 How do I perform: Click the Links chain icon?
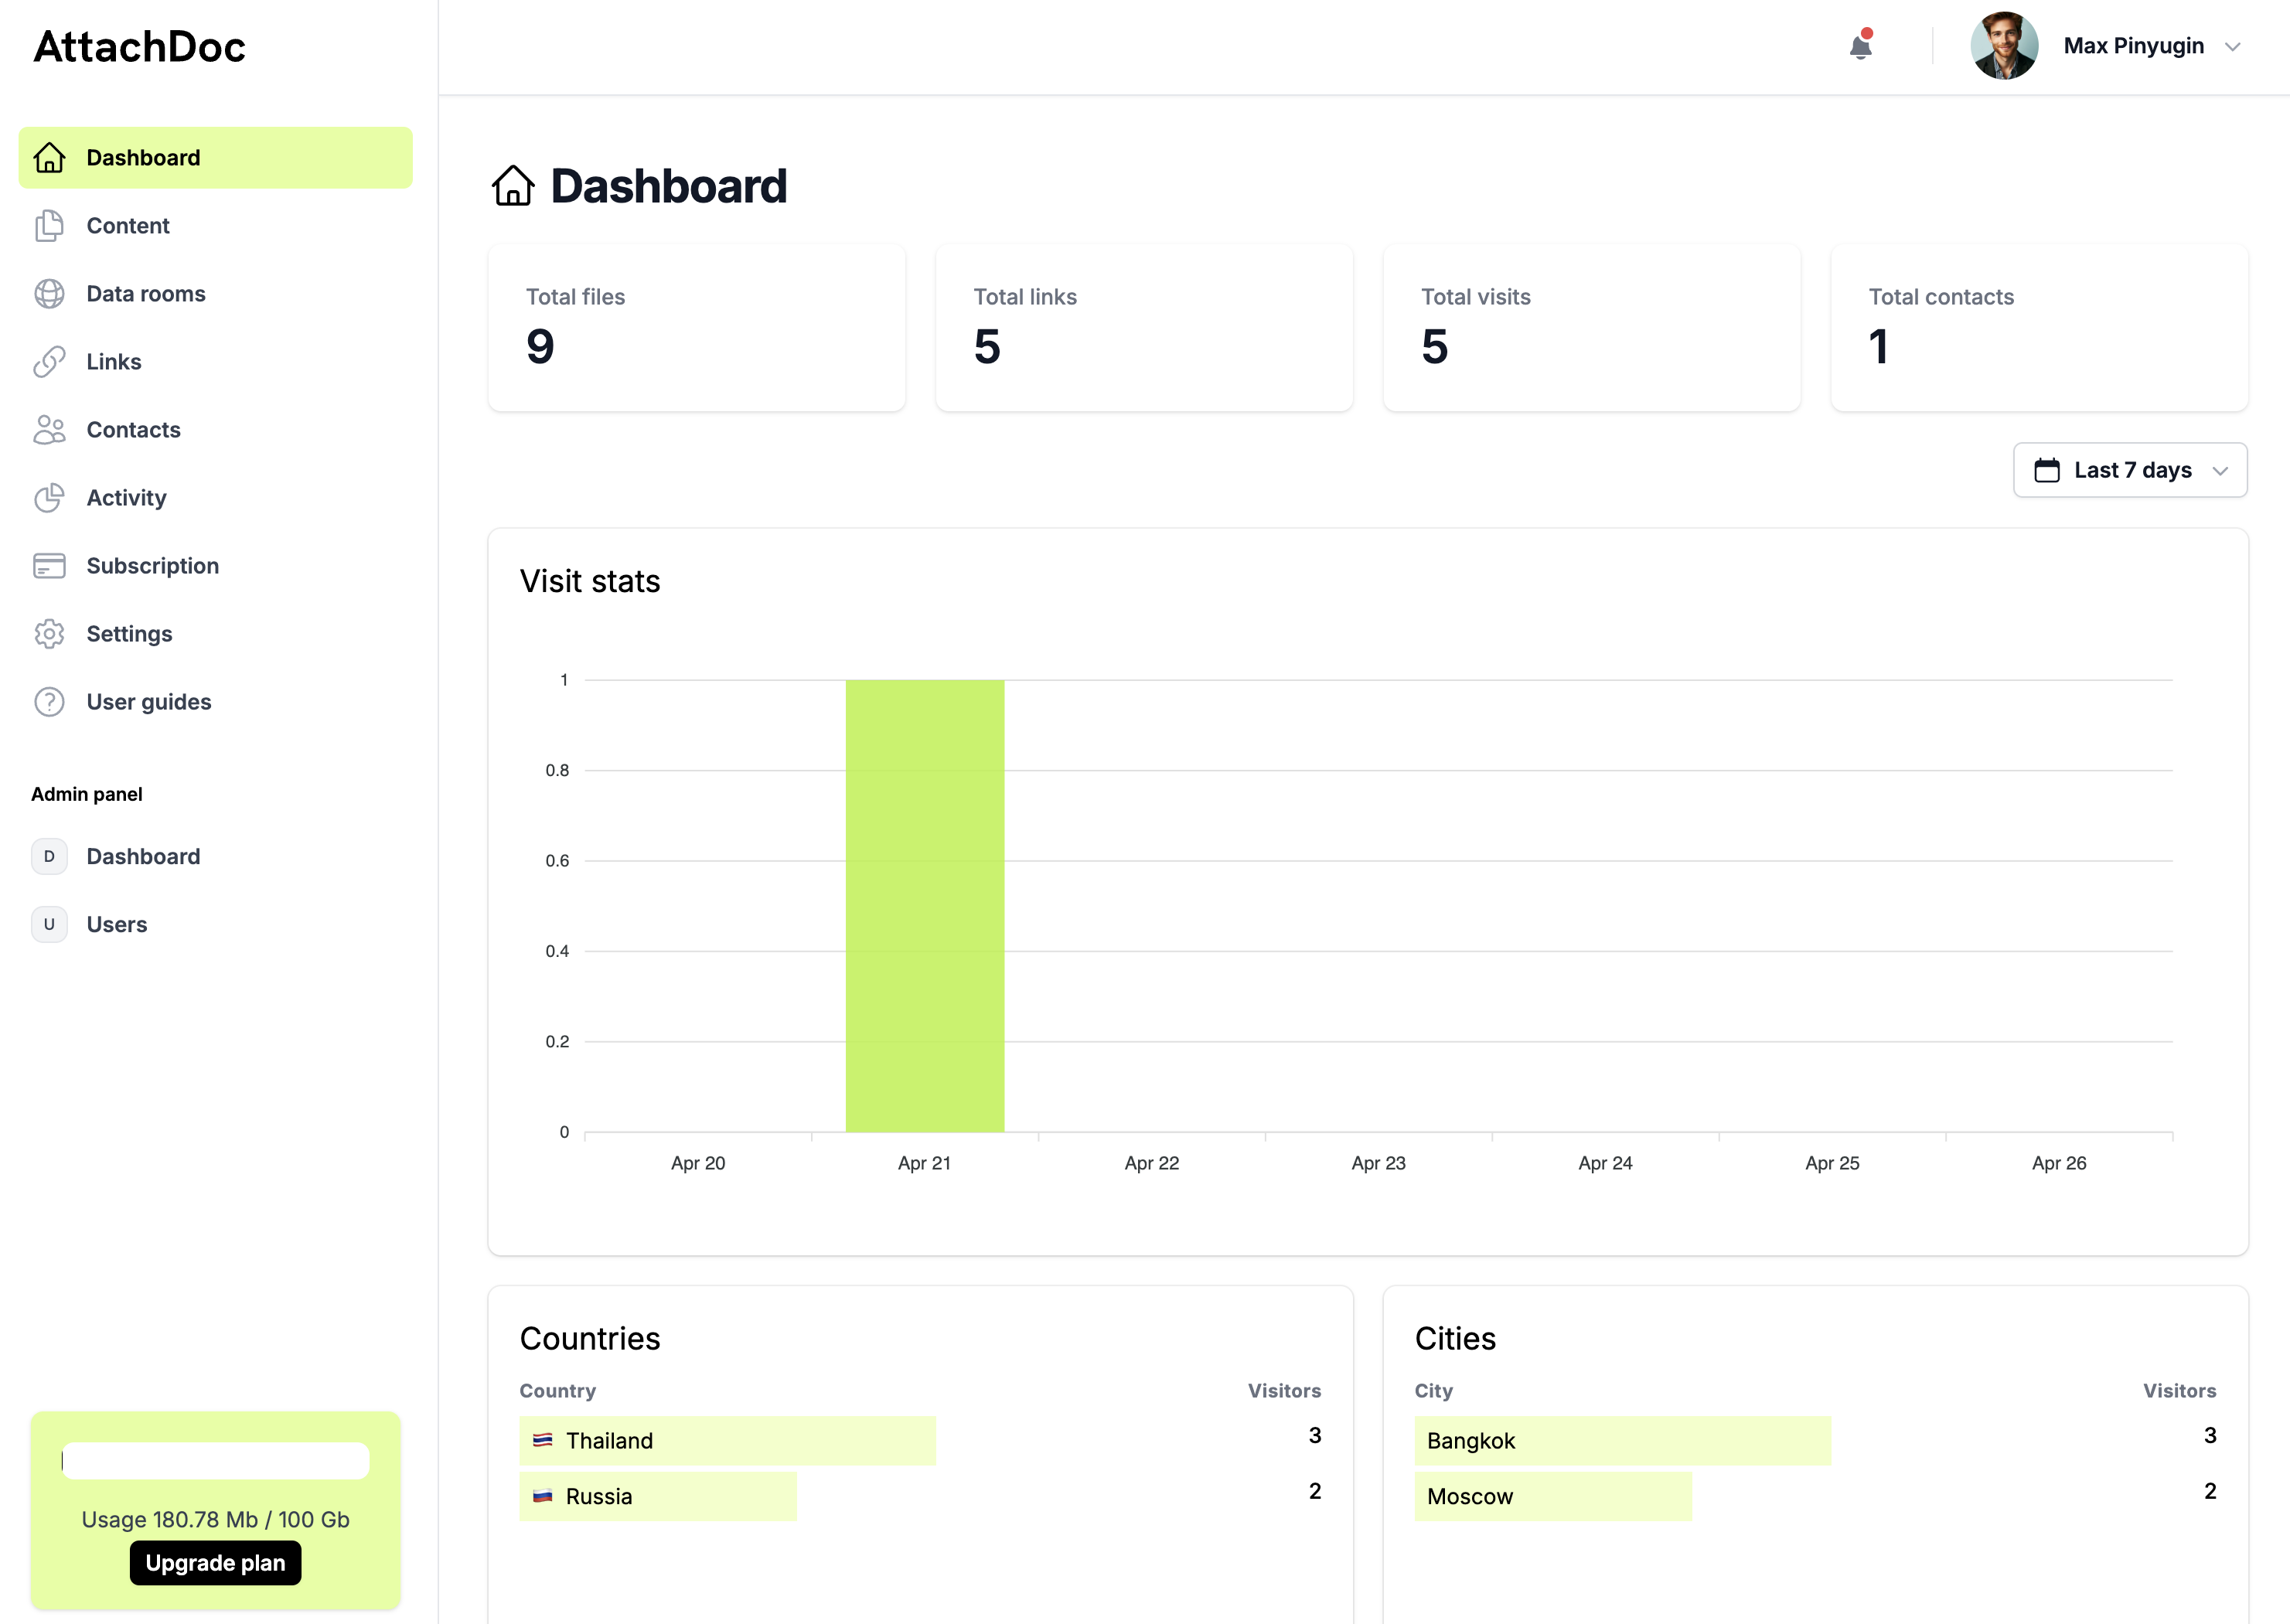[49, 362]
